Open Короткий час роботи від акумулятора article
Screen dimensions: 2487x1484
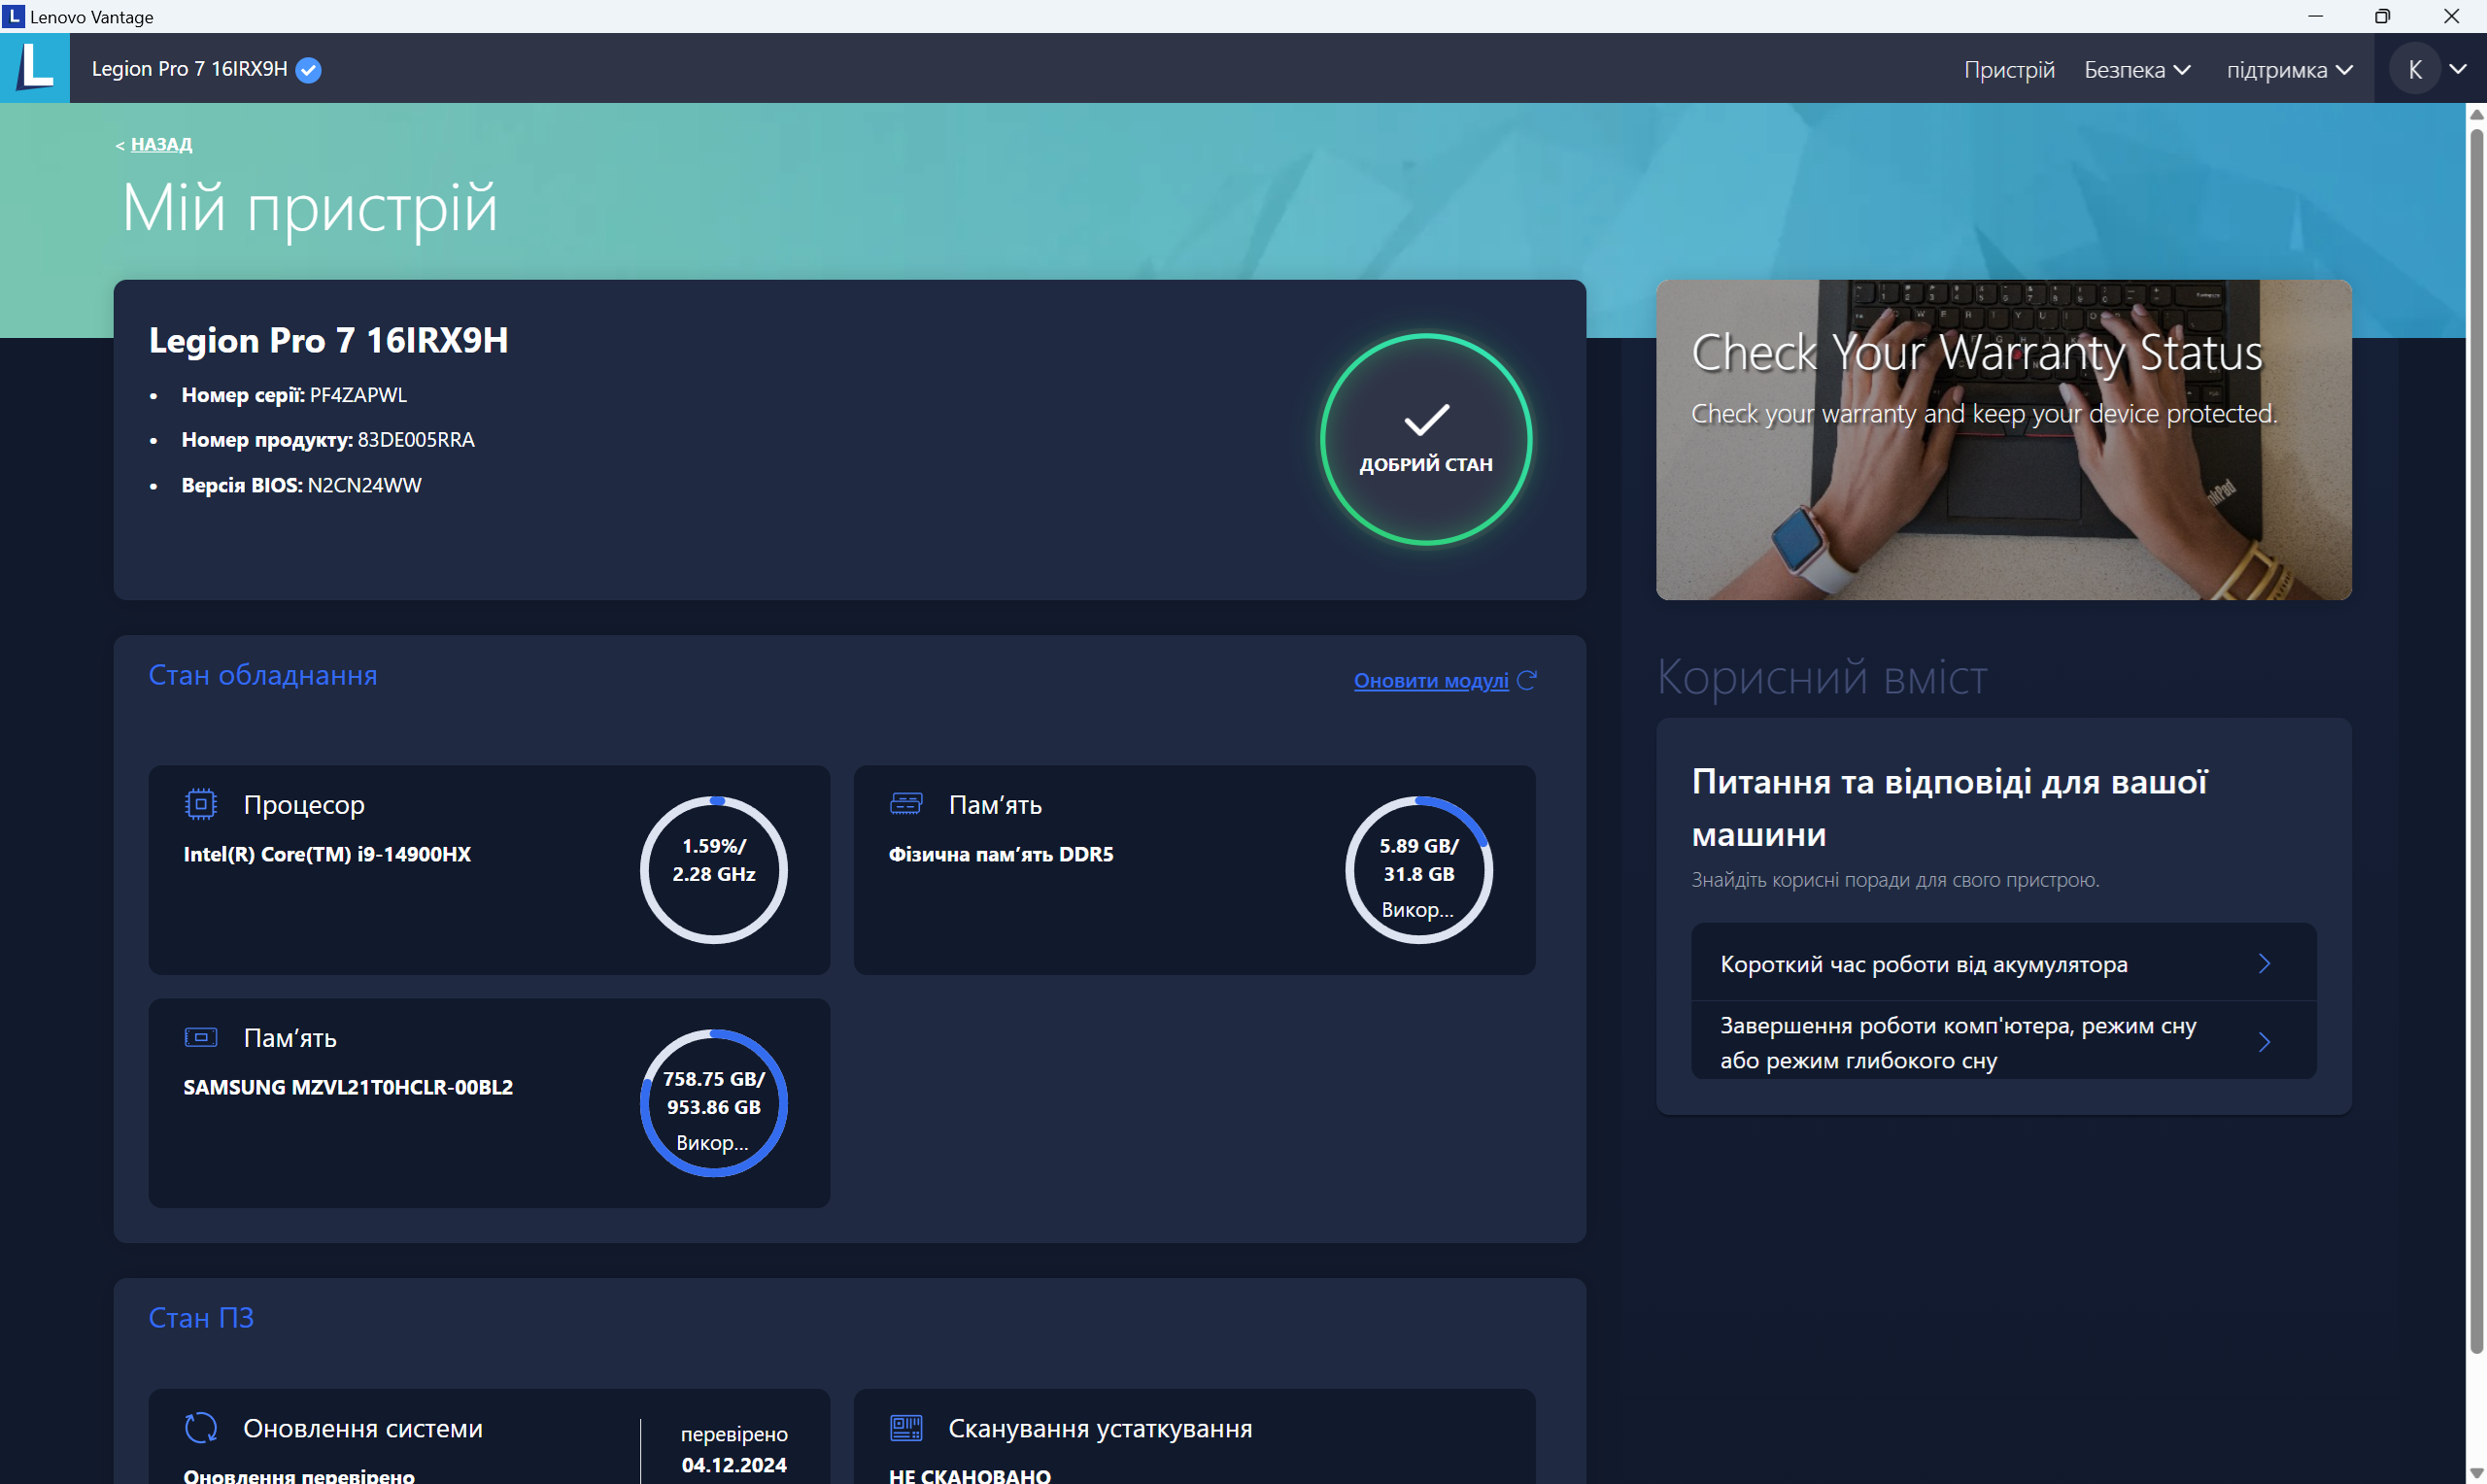point(2002,964)
